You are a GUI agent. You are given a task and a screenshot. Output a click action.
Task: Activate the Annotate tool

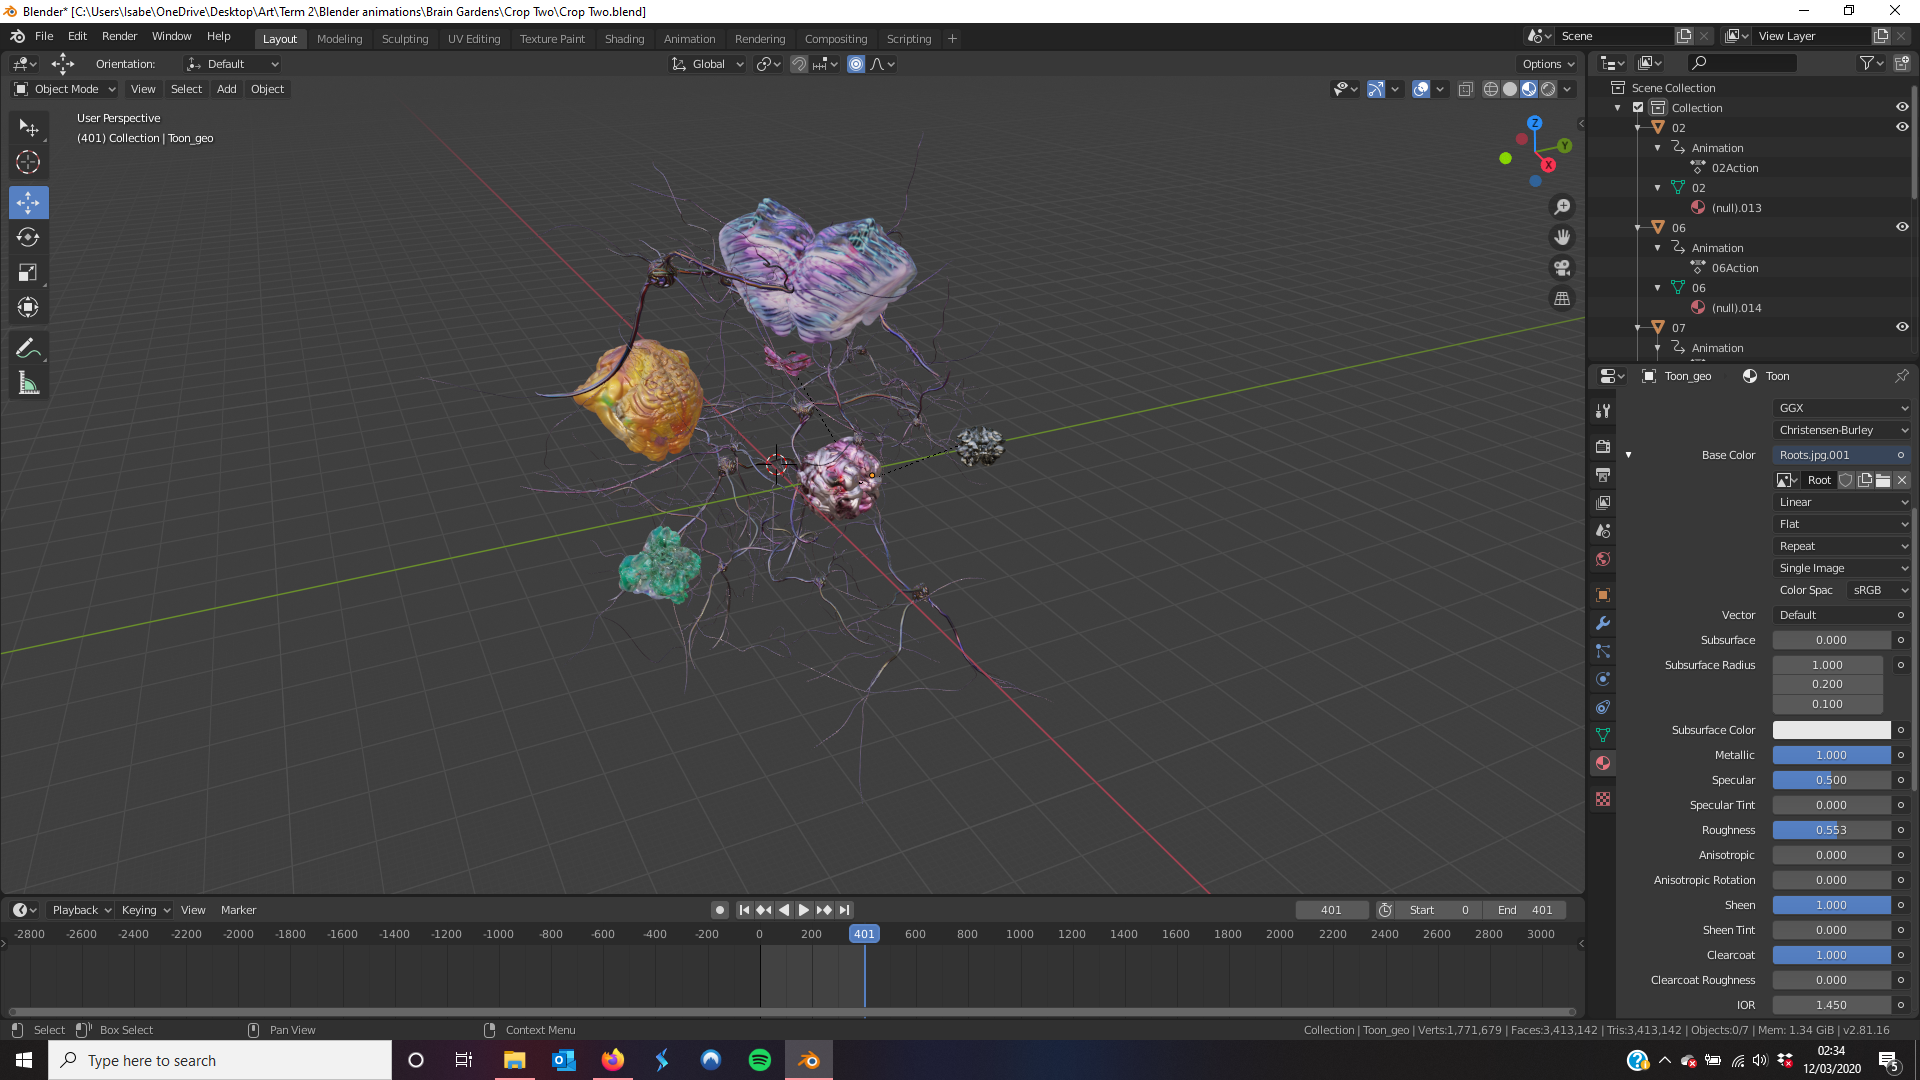click(28, 348)
